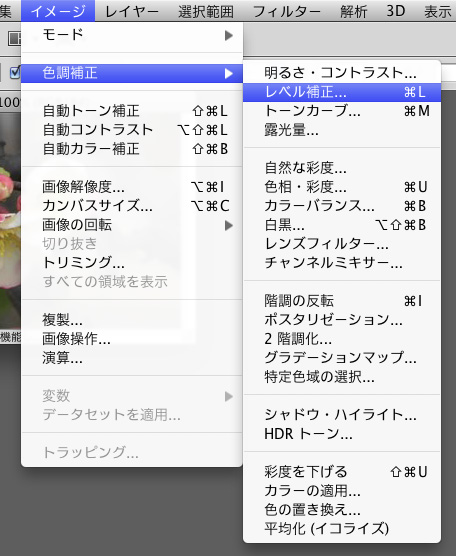
Task: Choose HDR トーン option
Action: coord(342,434)
